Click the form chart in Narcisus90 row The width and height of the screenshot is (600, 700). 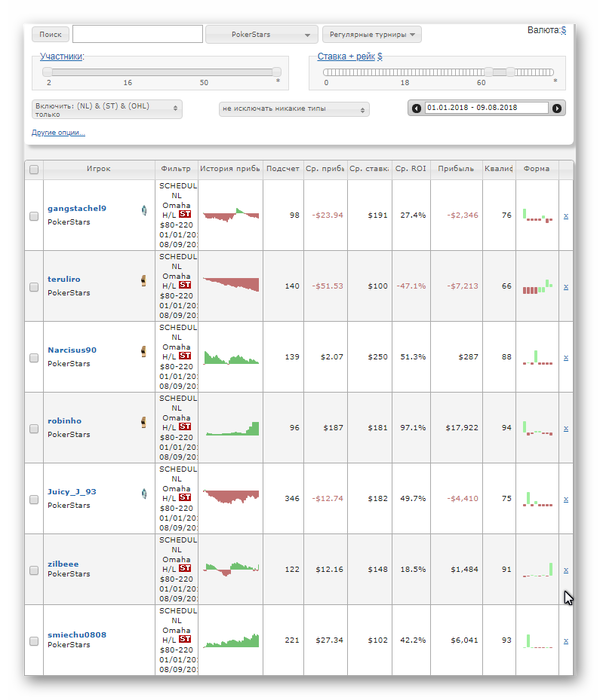pos(538,358)
